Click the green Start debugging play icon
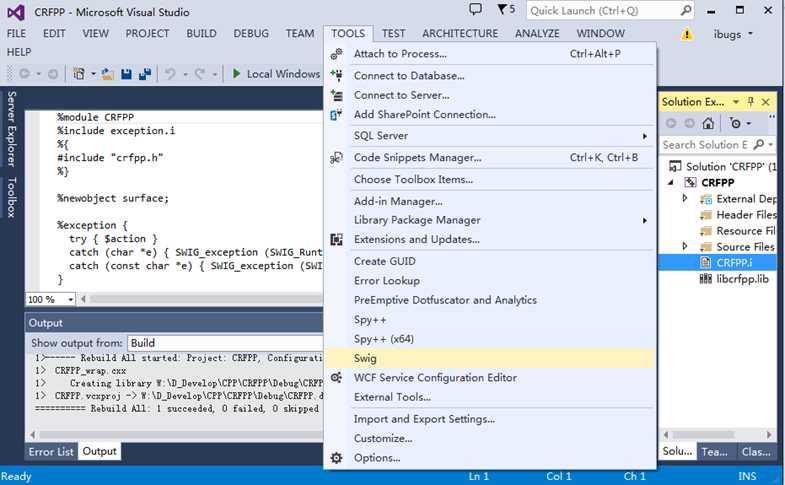The image size is (785, 485). [x=236, y=74]
